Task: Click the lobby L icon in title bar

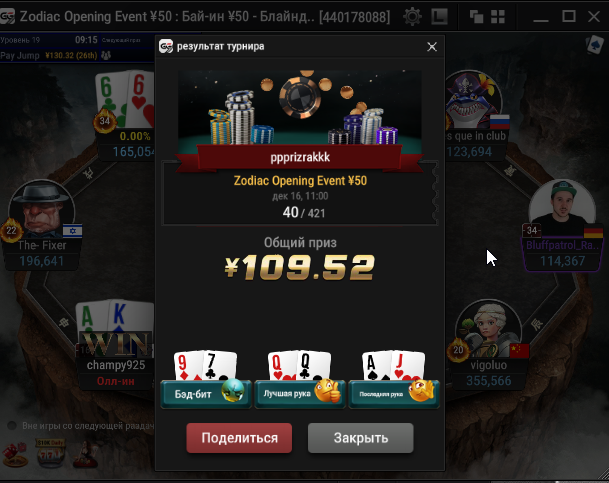Action: click(x=440, y=17)
